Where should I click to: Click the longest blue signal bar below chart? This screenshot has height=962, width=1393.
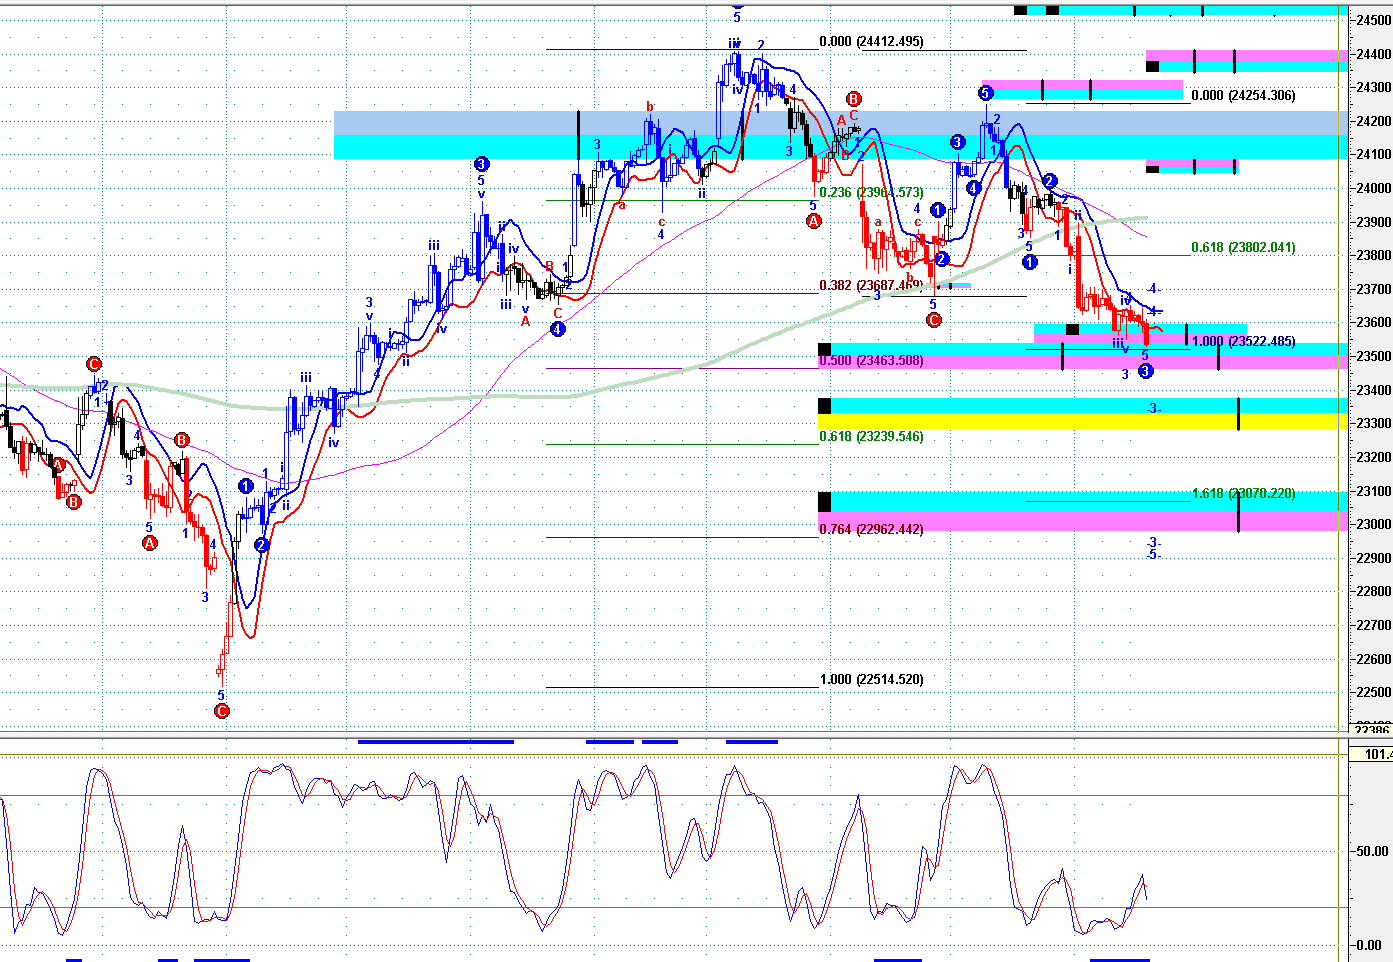click(x=435, y=742)
